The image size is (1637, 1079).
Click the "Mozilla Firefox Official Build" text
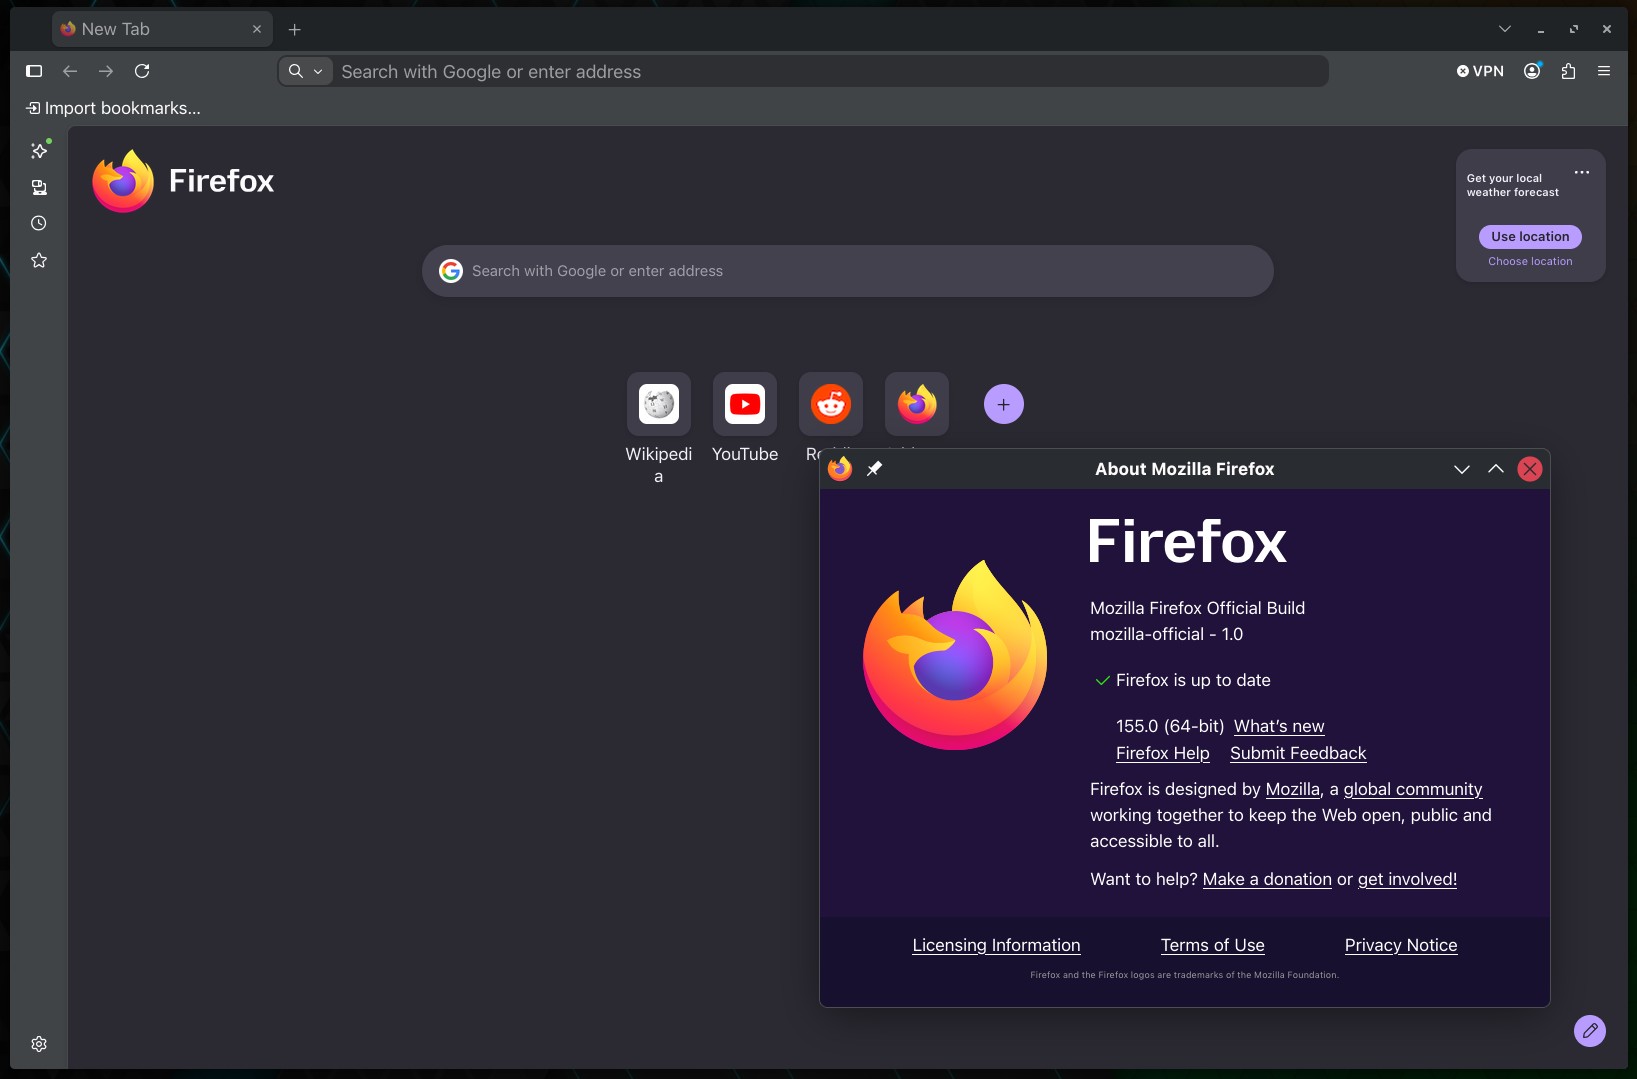[1197, 608]
